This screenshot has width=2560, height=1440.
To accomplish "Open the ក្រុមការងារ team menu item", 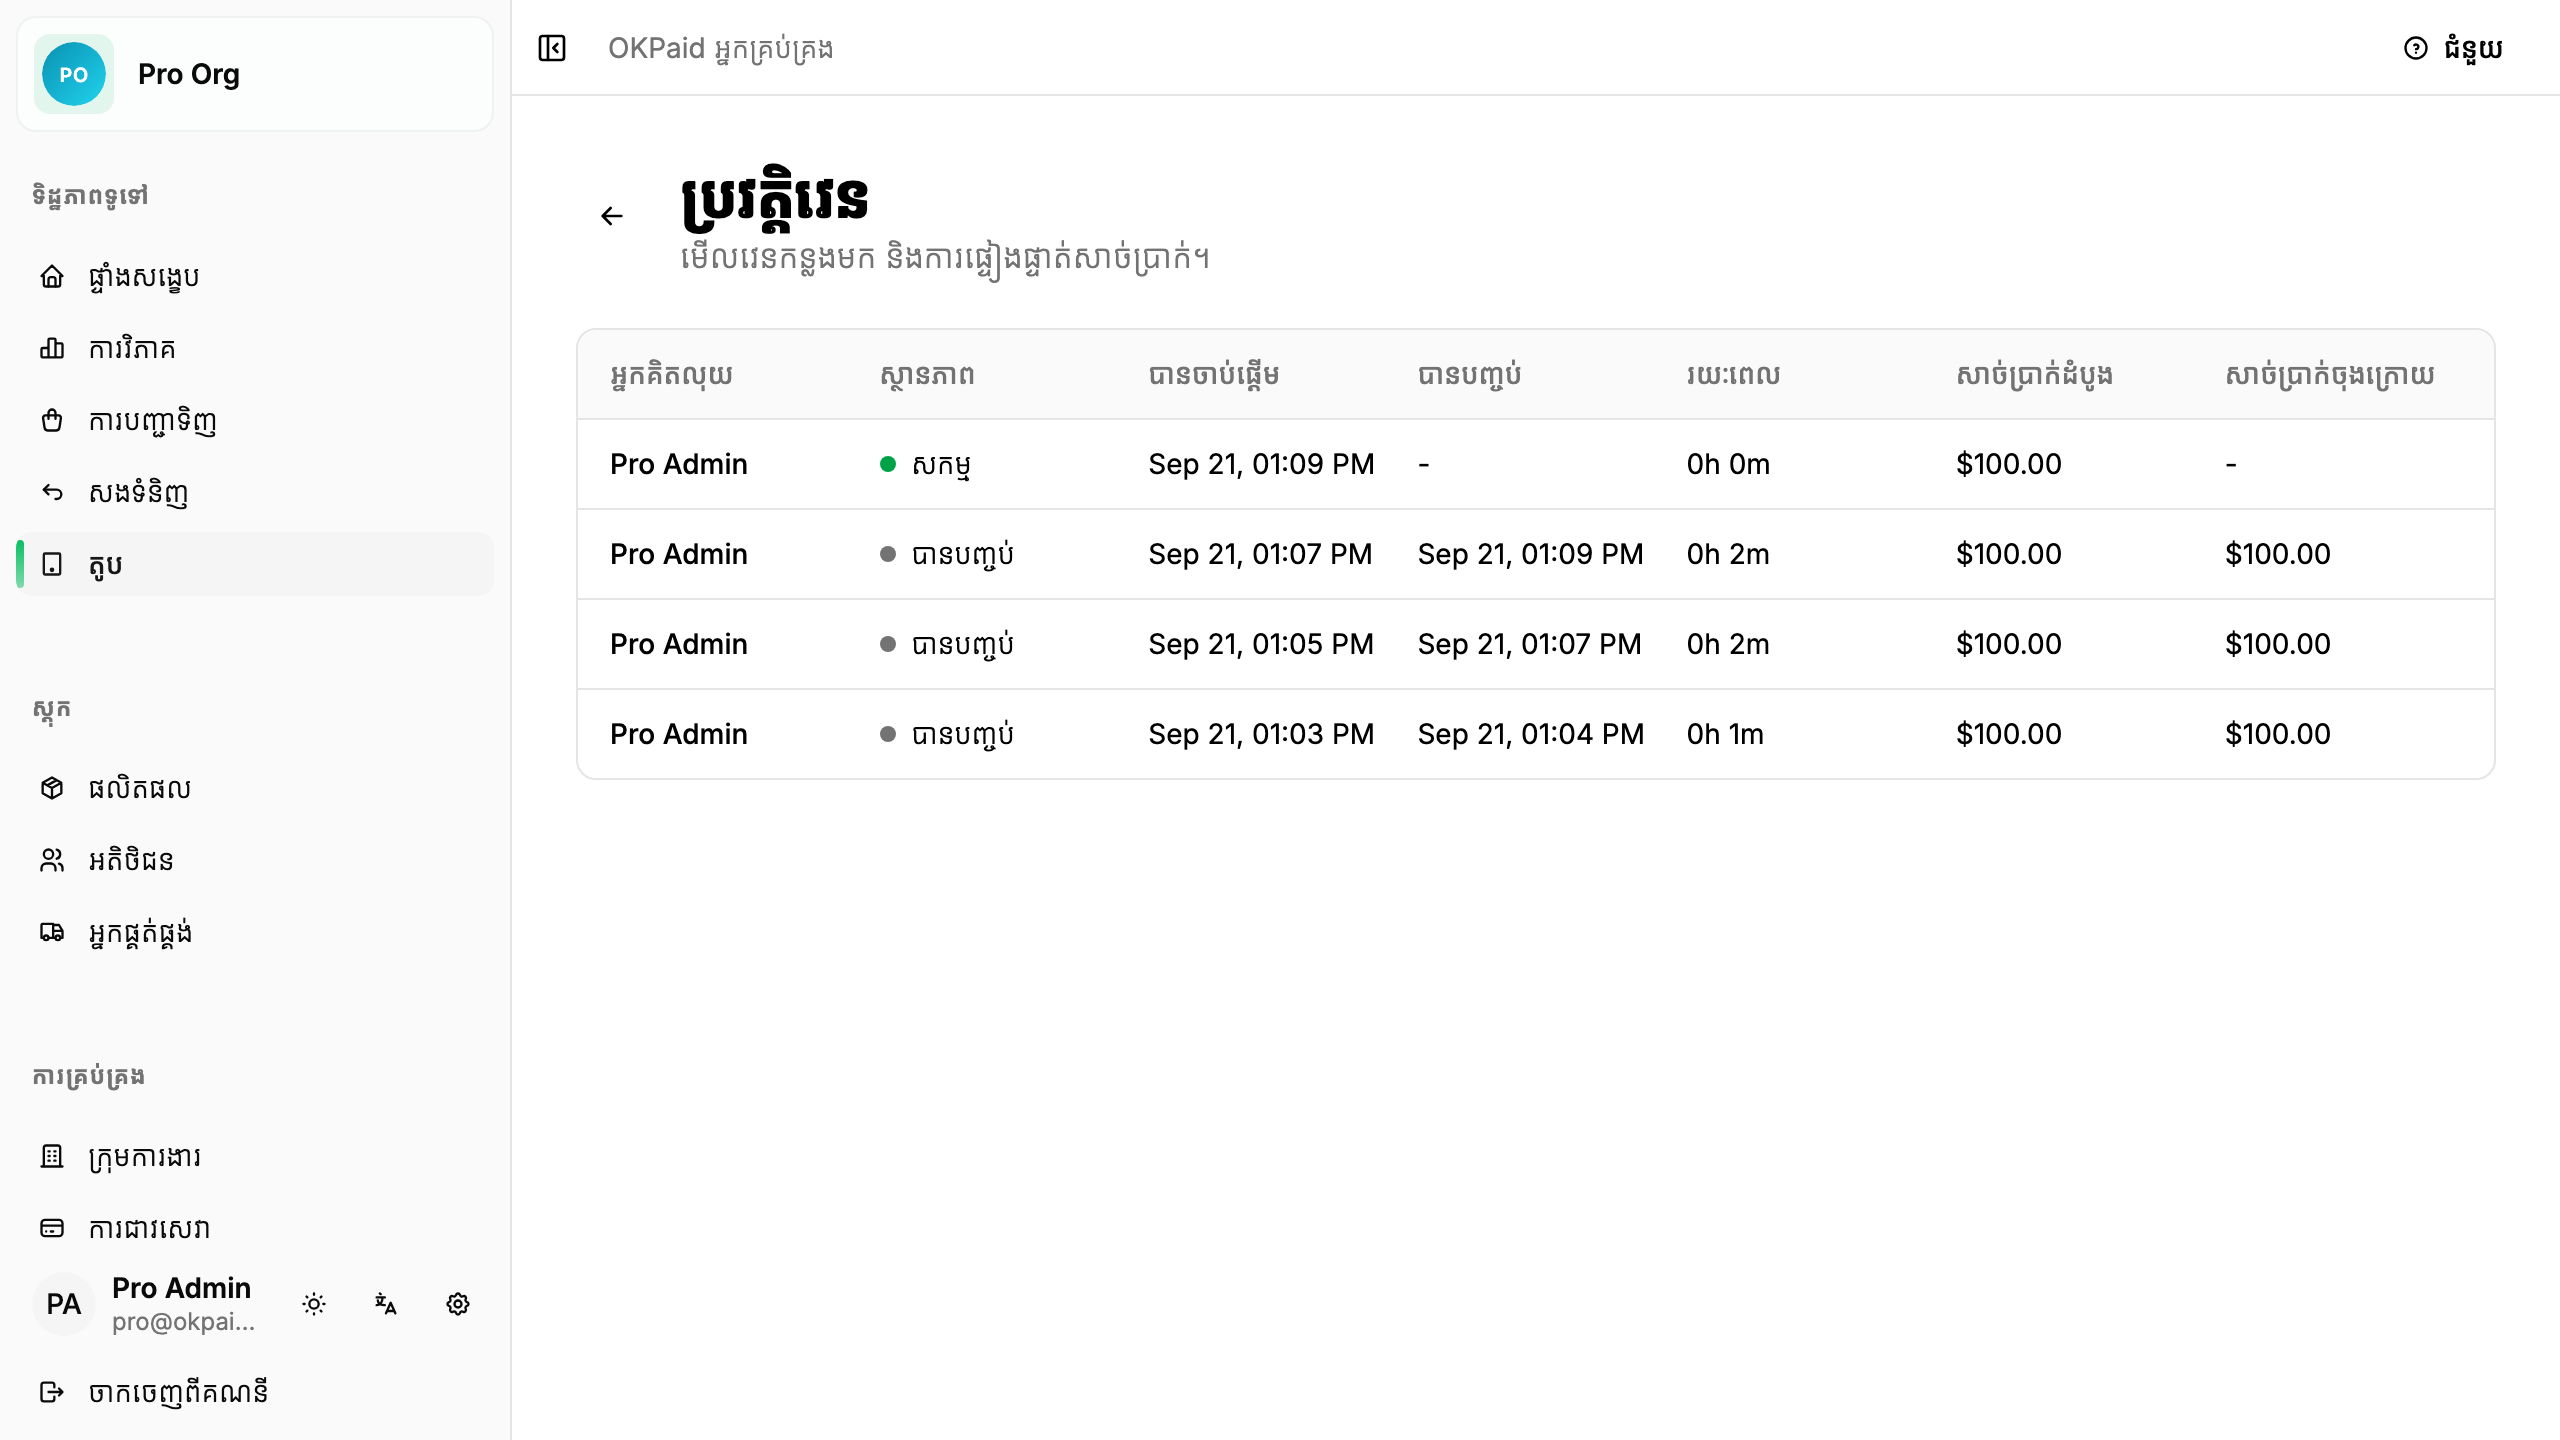I will tap(256, 1156).
